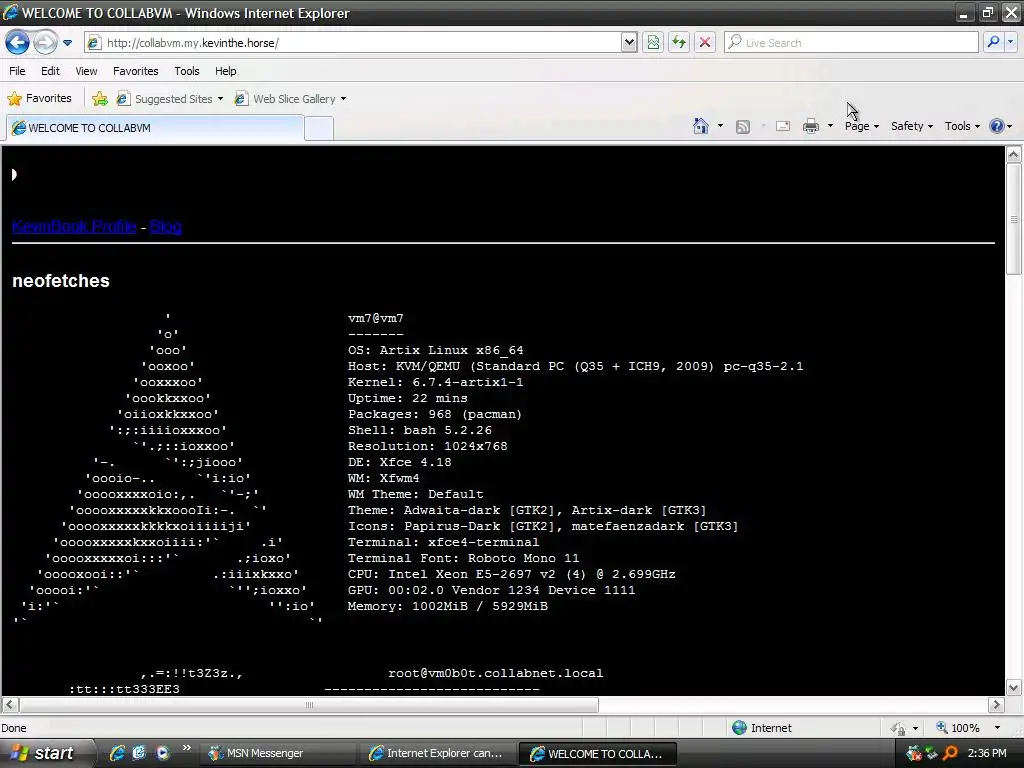This screenshot has height=768, width=1024.
Task: Click the Read Mail icon
Action: click(x=783, y=126)
